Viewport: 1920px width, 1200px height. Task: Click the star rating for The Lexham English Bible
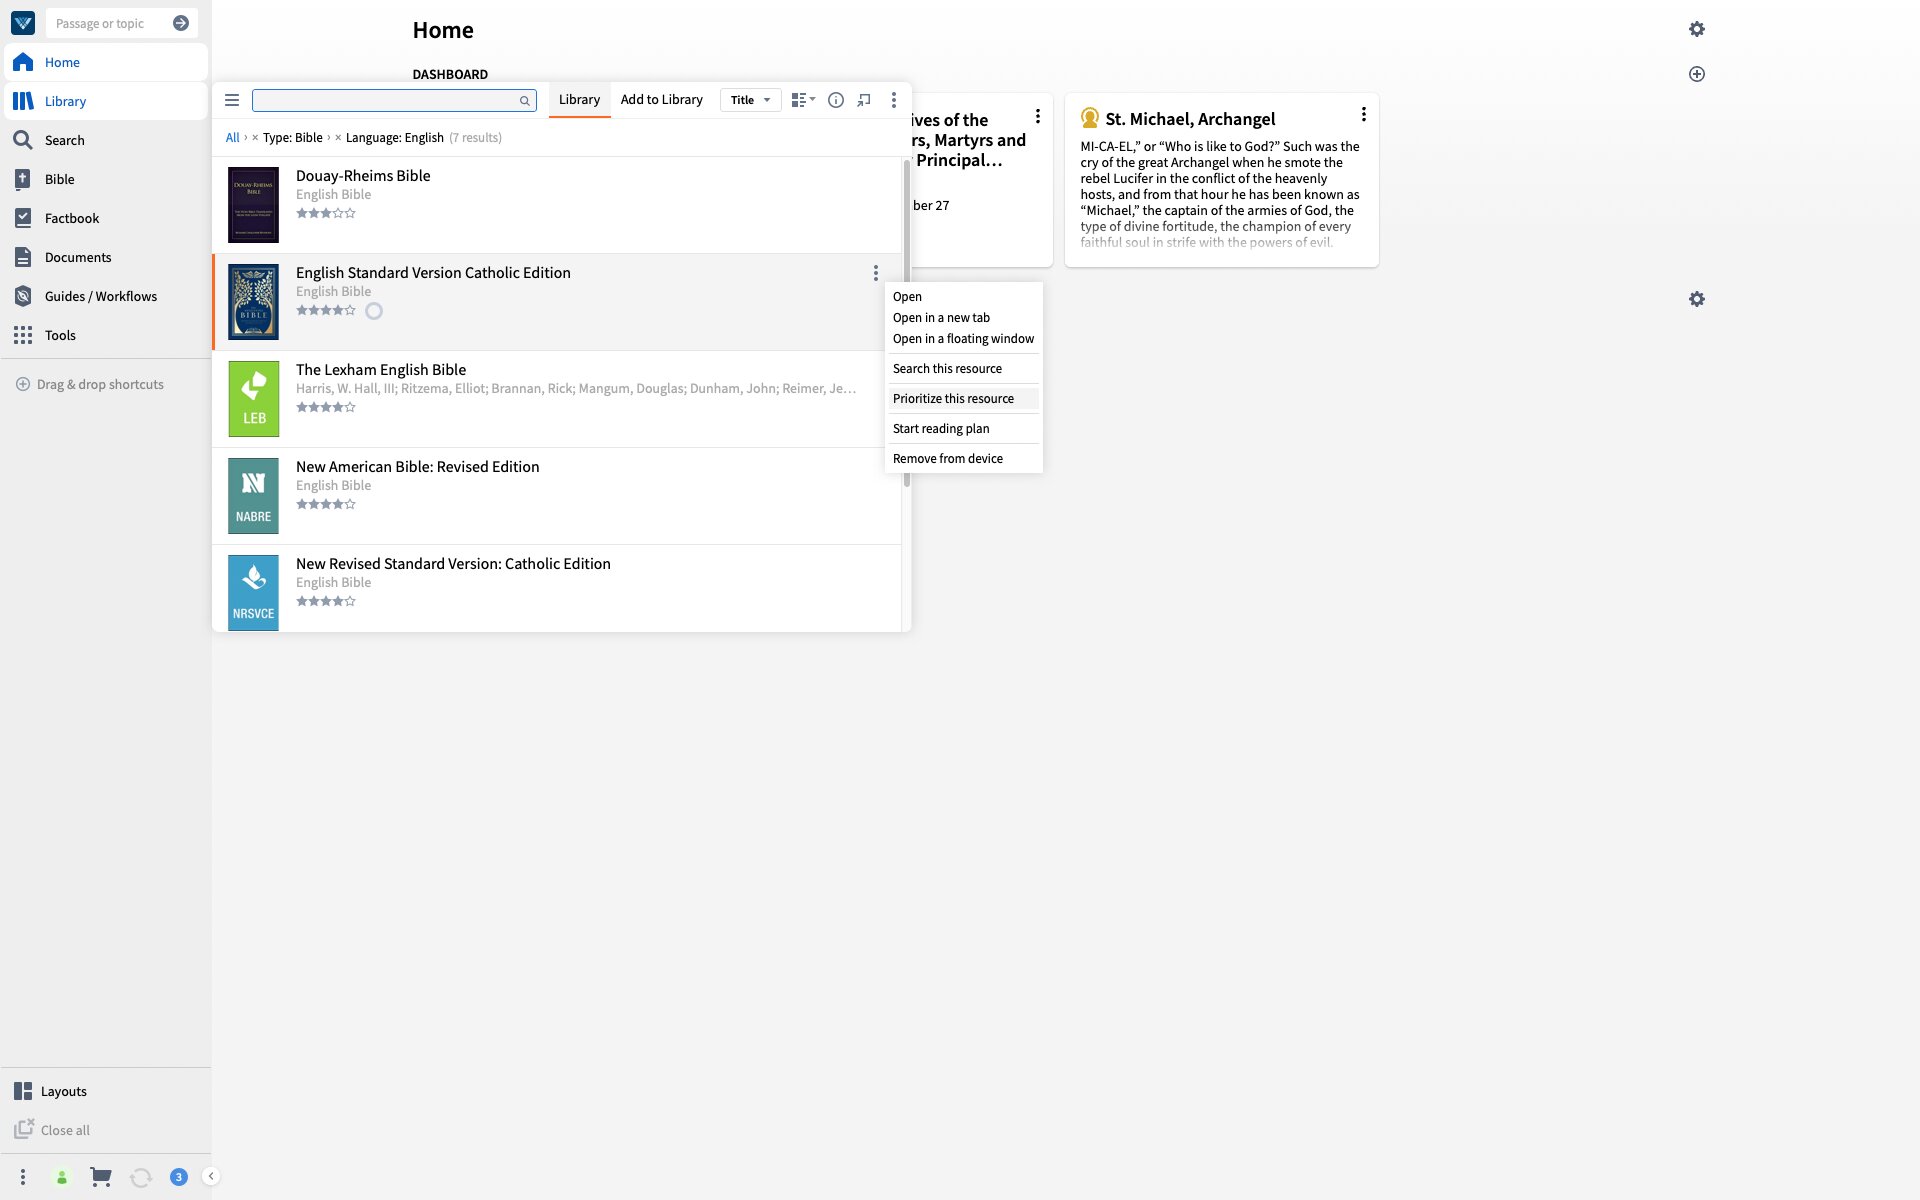pyautogui.click(x=326, y=407)
